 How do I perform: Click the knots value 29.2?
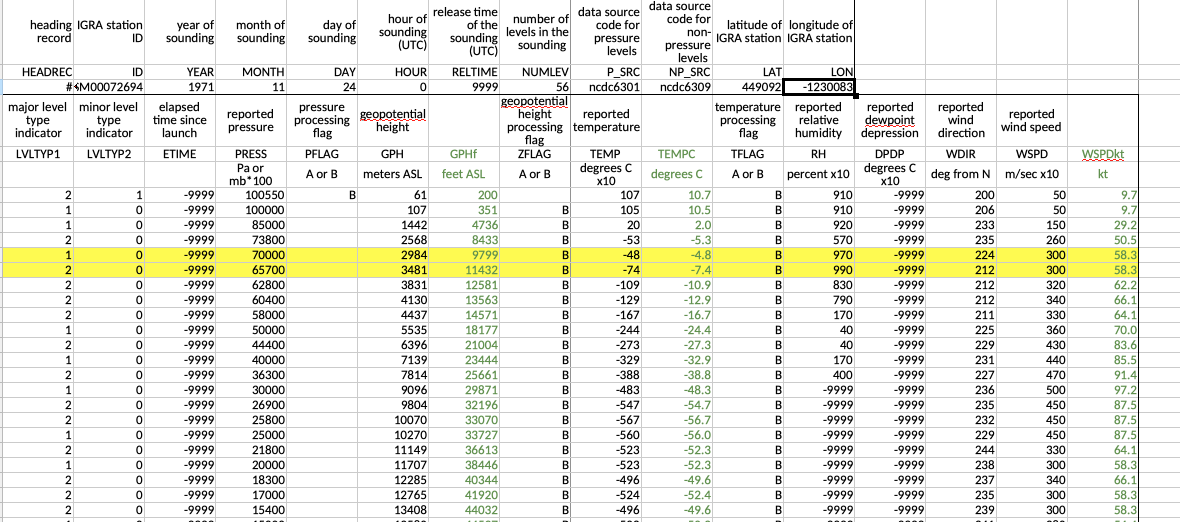(1102, 224)
